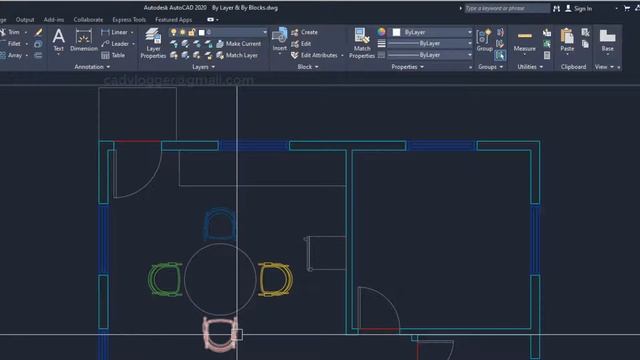Switch to the Output ribbon tab
The width and height of the screenshot is (640, 360).
(x=25, y=20)
